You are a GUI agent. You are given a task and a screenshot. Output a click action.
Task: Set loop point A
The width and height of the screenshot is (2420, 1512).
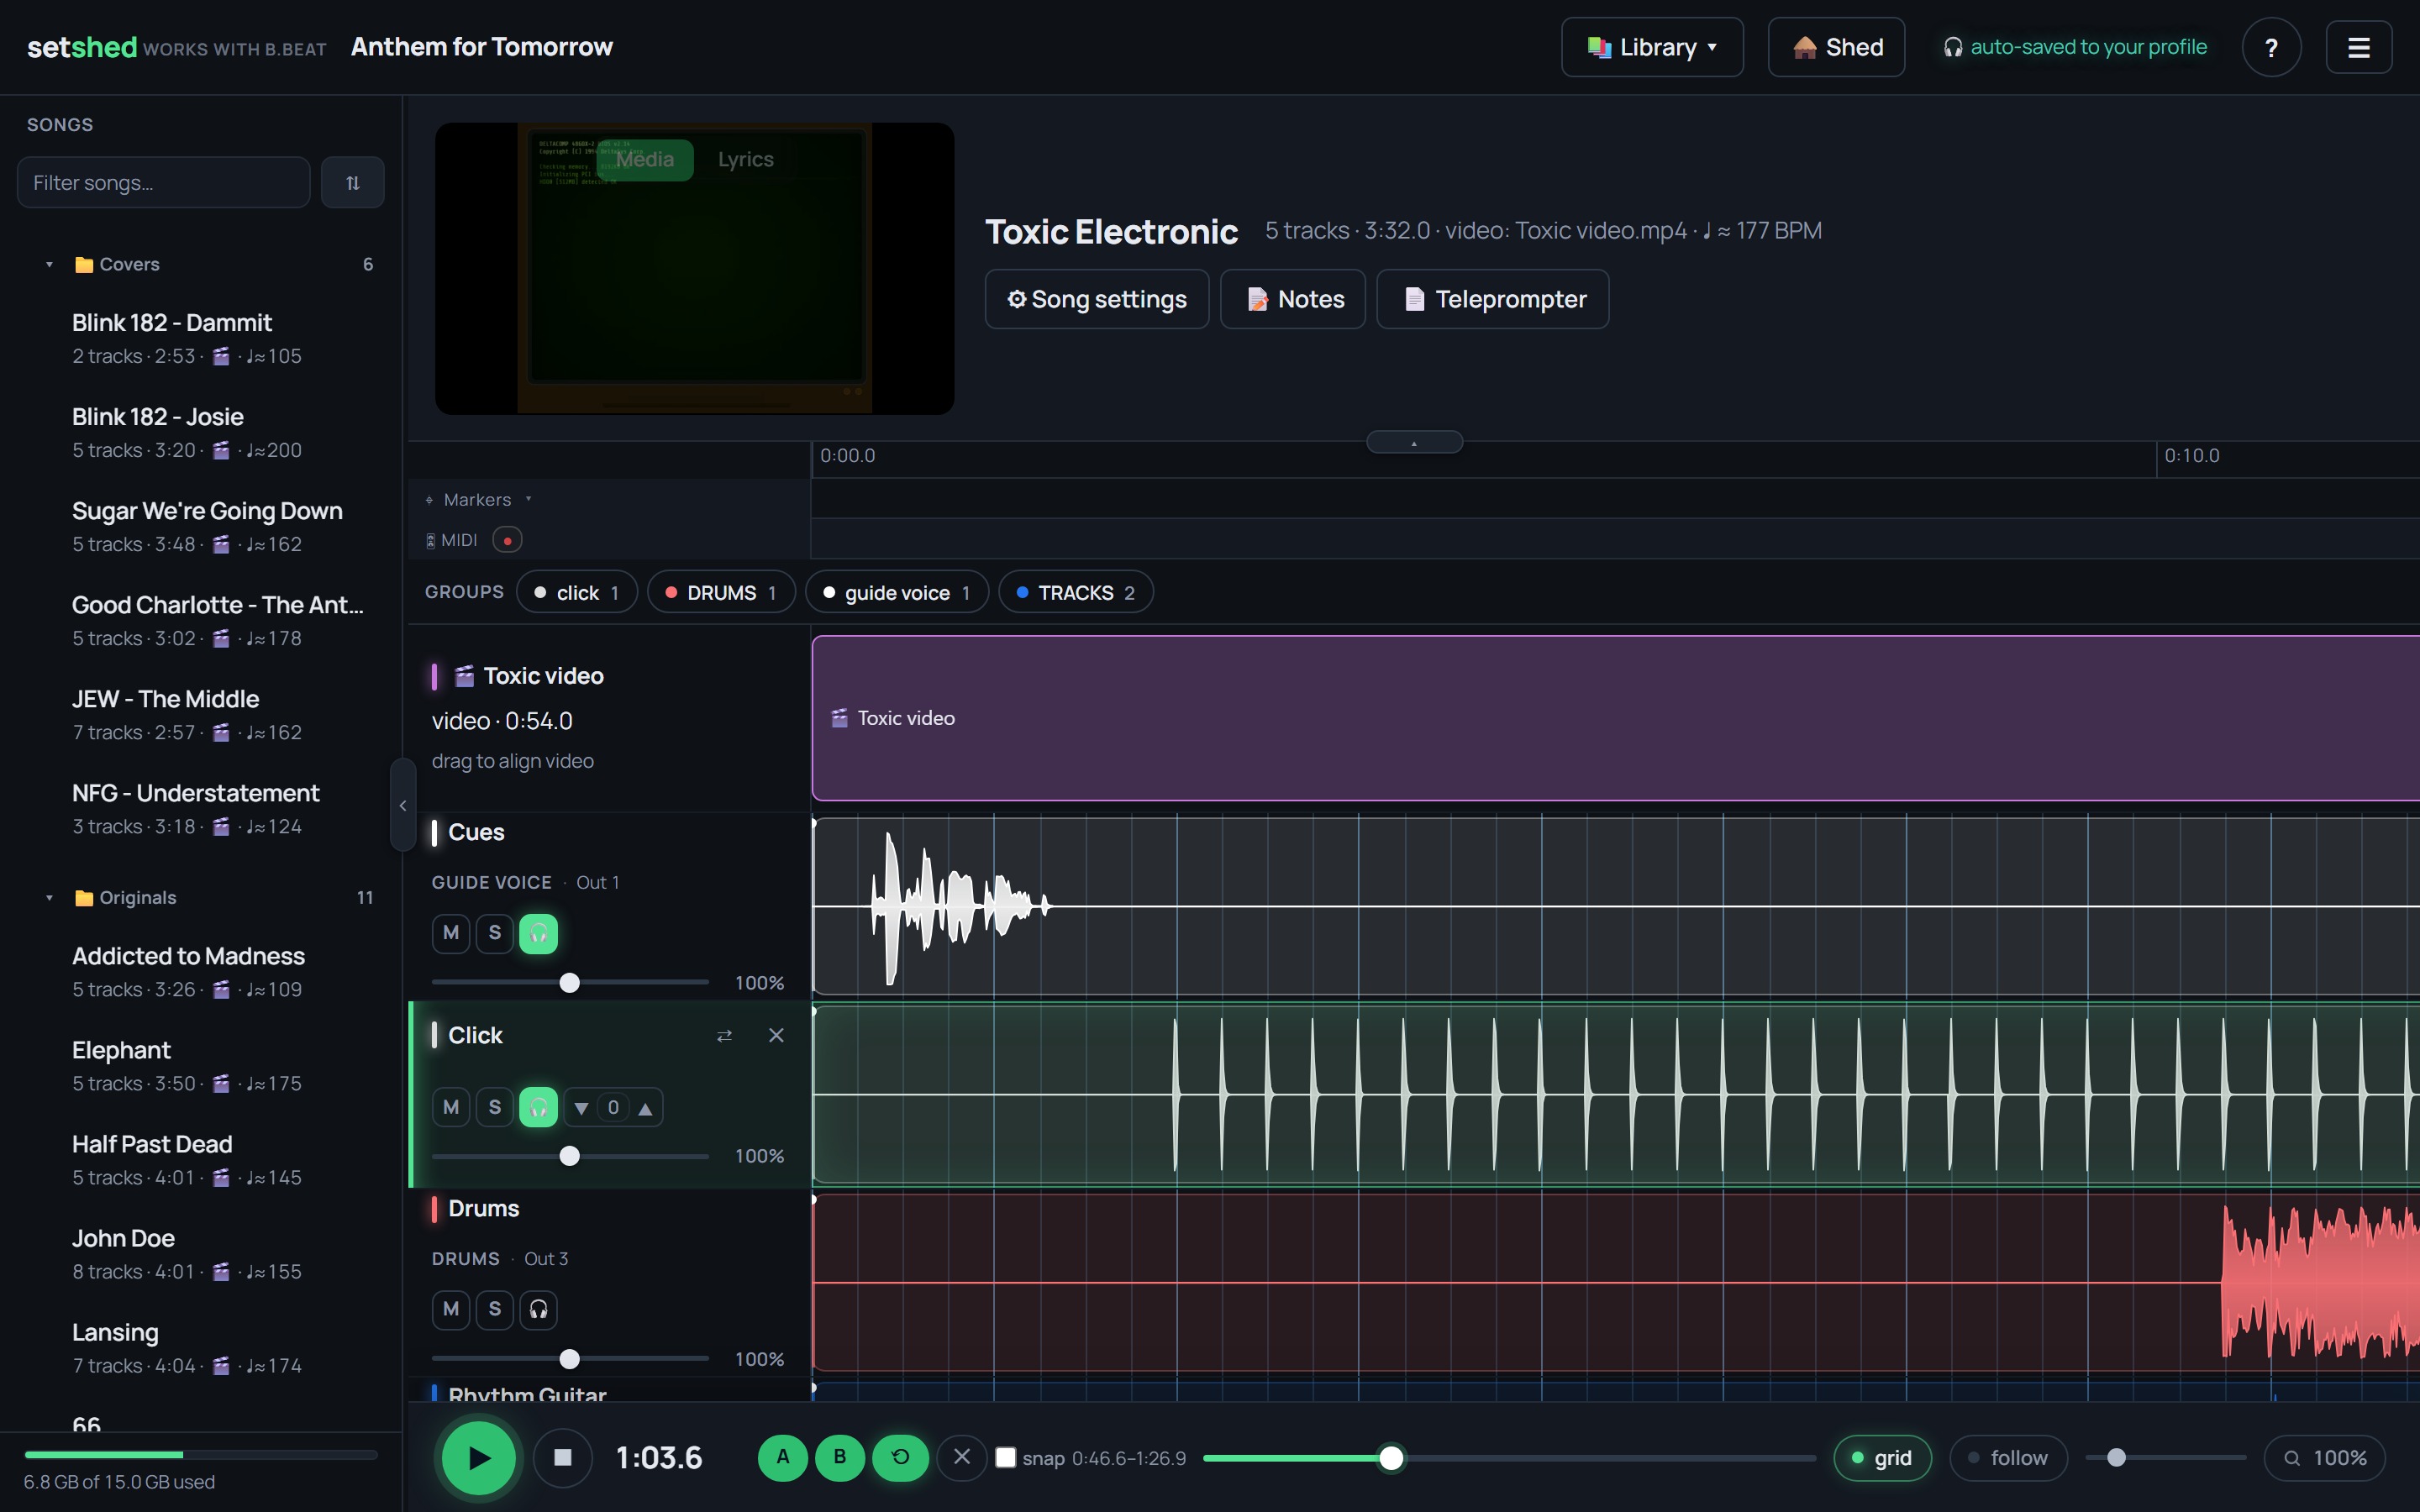click(783, 1457)
